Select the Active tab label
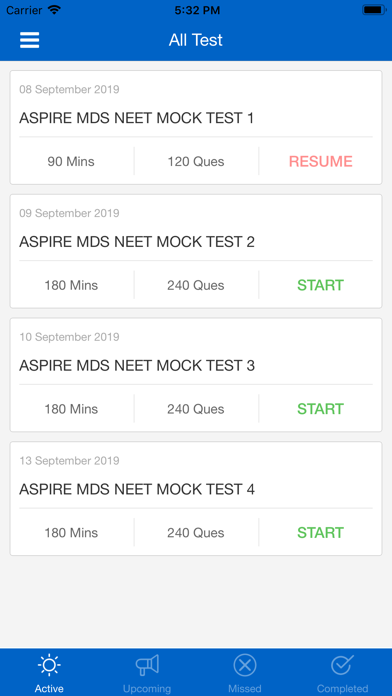This screenshot has height=696, width=392. tap(49, 688)
